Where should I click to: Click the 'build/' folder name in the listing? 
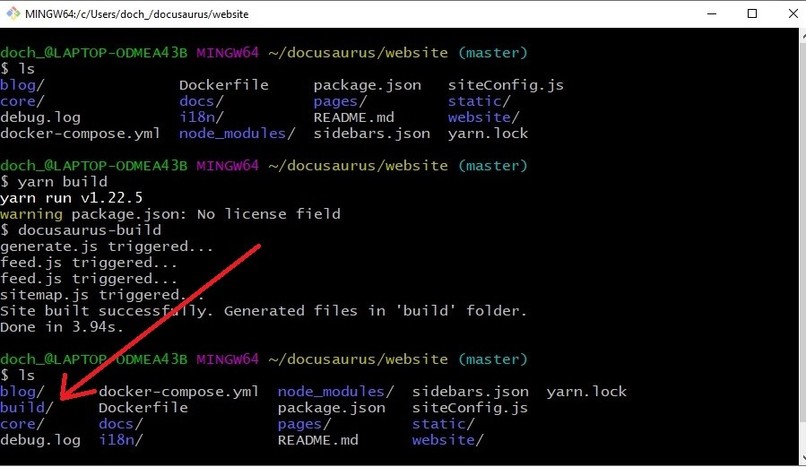click(x=27, y=407)
